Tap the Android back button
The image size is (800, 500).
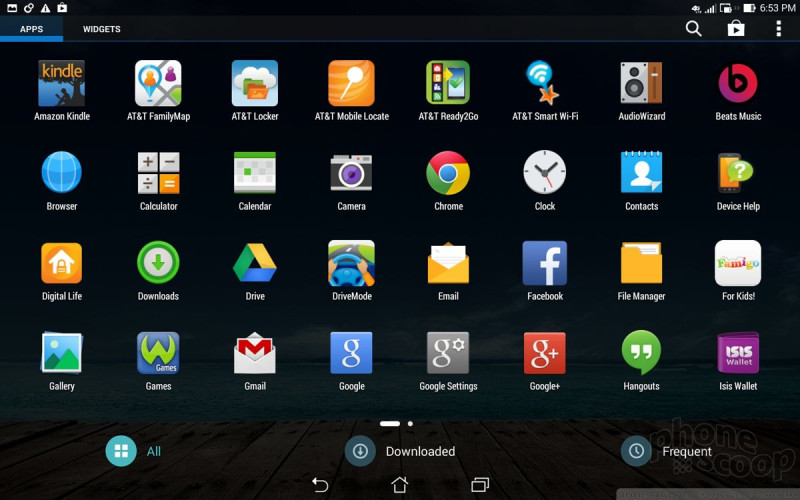pos(320,484)
